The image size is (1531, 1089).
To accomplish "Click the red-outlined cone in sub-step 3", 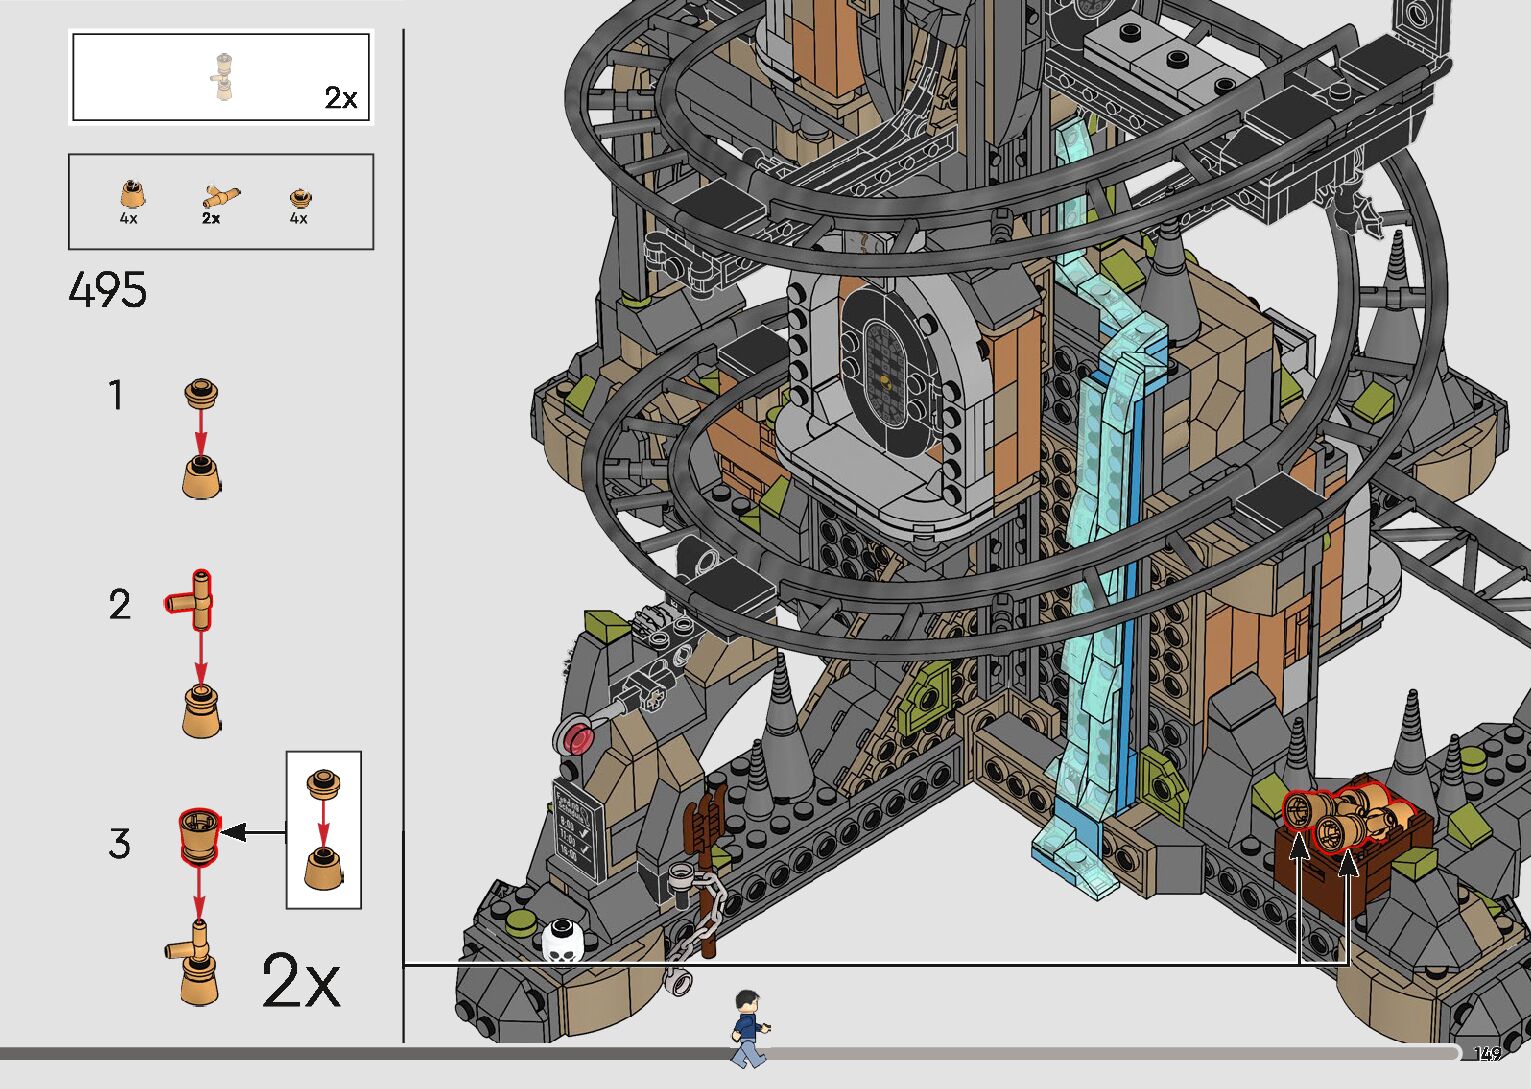I will coord(198,837).
